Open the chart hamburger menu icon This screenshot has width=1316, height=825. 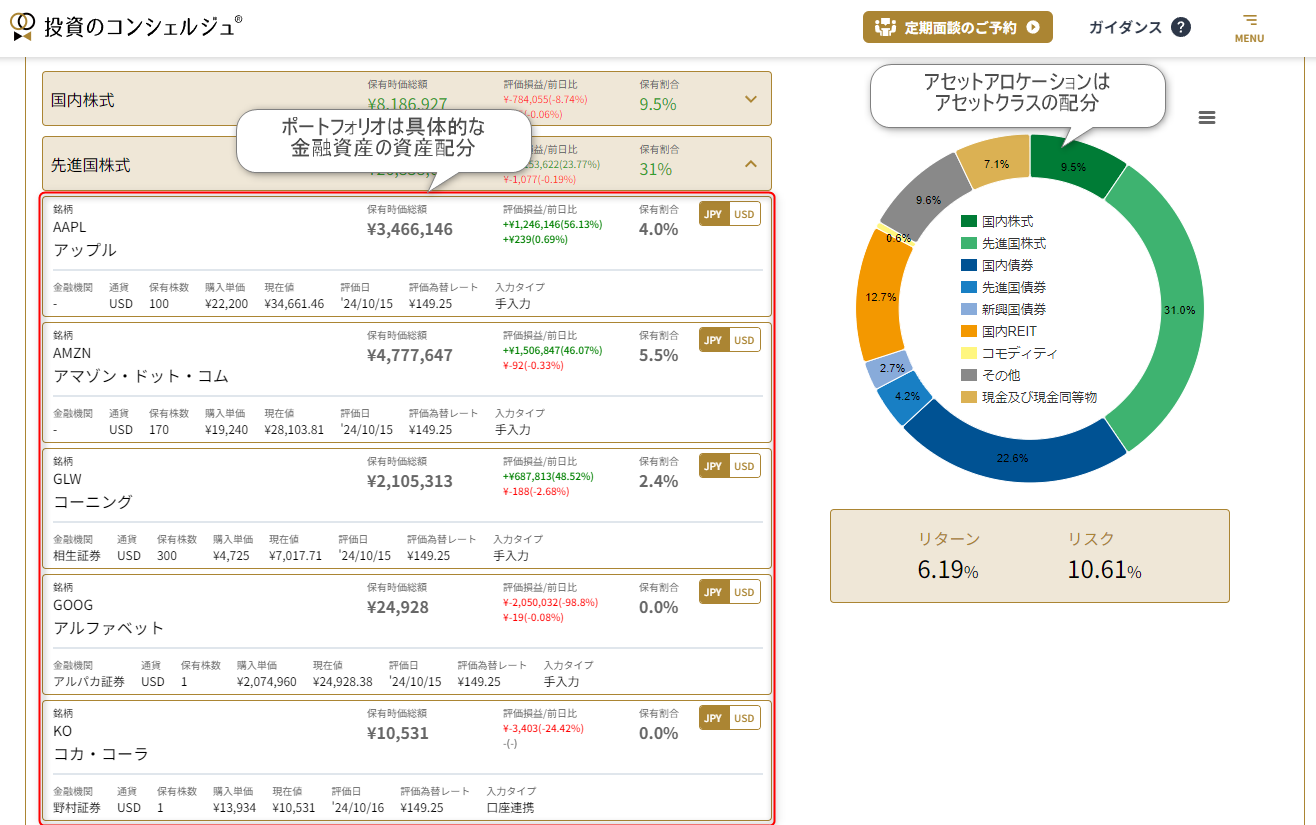1207,118
